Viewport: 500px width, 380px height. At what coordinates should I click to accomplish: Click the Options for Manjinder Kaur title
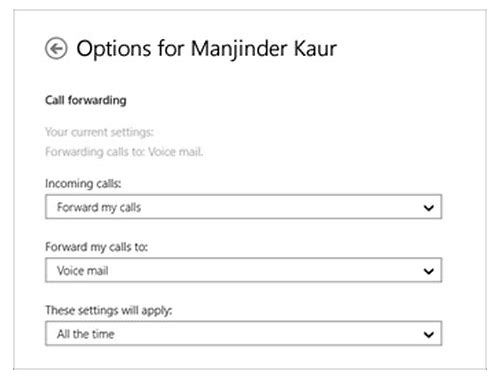coord(207,49)
